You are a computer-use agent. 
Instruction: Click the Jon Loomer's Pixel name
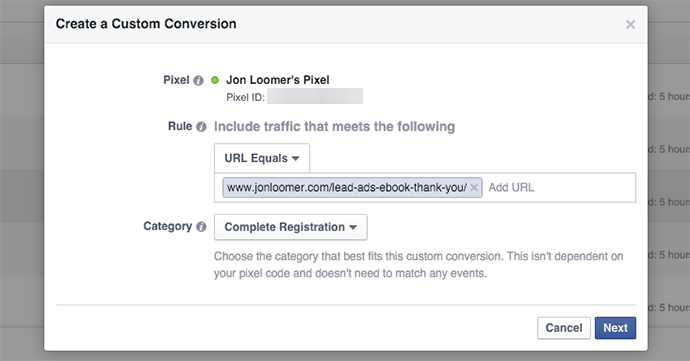click(x=278, y=80)
